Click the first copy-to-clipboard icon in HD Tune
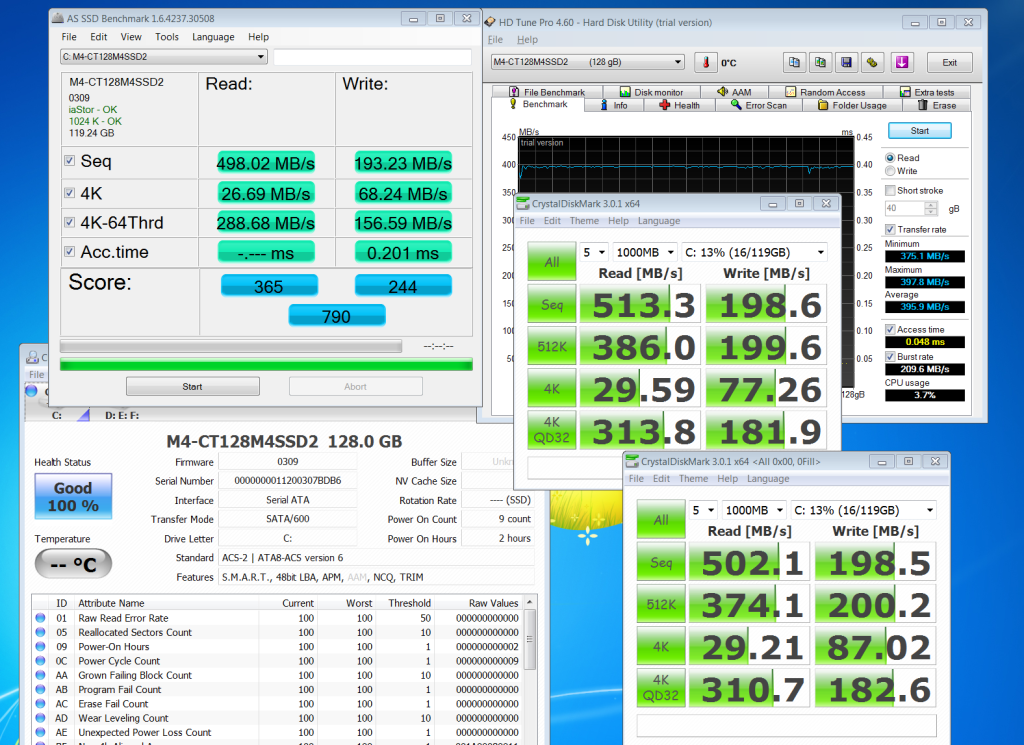 794,62
